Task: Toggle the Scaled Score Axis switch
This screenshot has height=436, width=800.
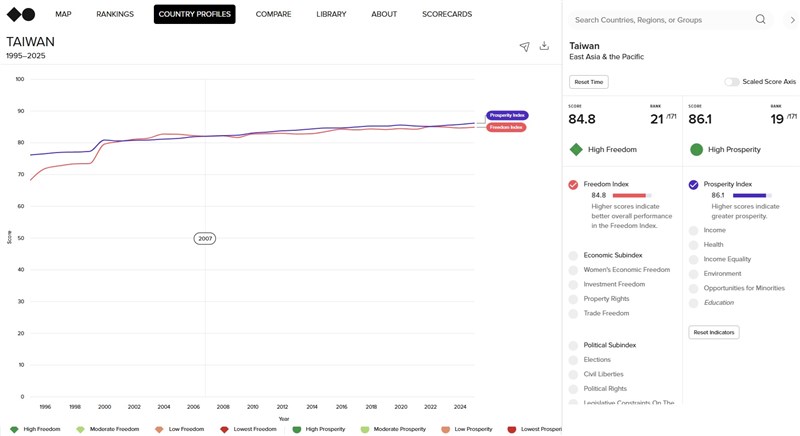Action: point(732,82)
